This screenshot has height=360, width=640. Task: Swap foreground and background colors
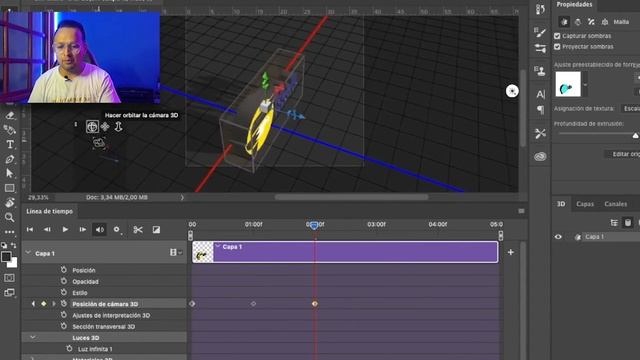[x=13, y=245]
